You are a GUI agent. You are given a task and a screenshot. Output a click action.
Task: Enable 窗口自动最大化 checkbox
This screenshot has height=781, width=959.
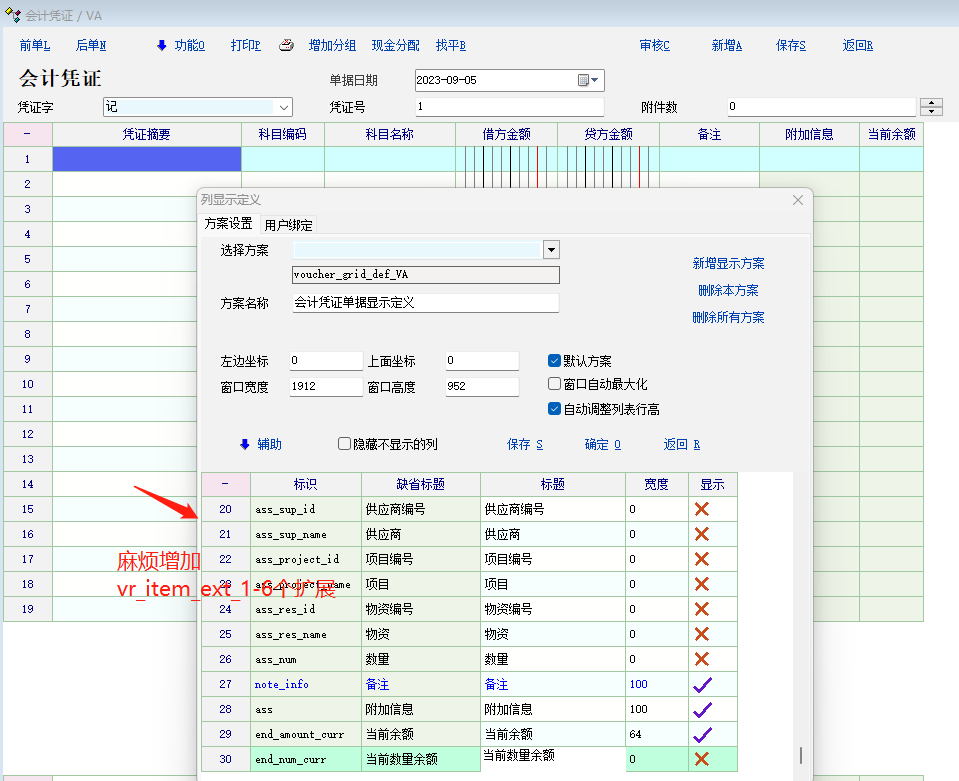click(x=555, y=384)
